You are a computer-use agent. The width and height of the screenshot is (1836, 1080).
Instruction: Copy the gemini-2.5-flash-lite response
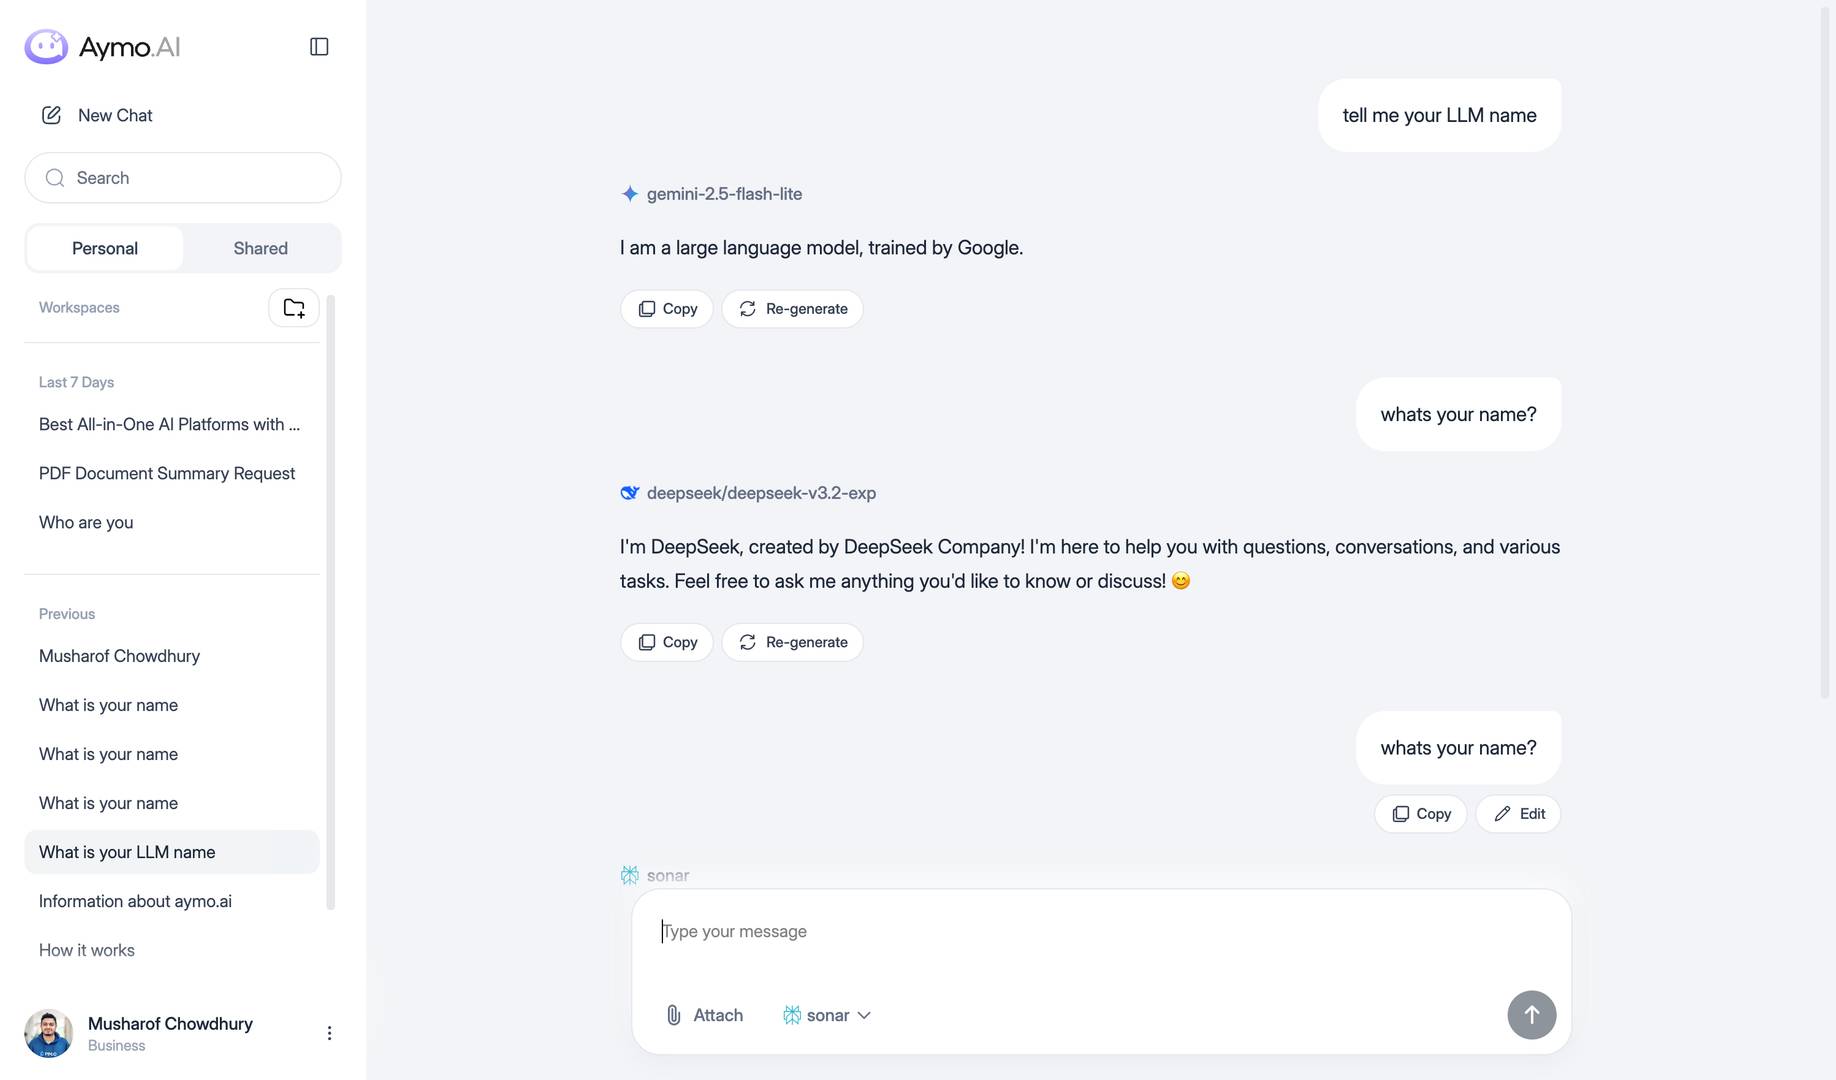tap(667, 309)
